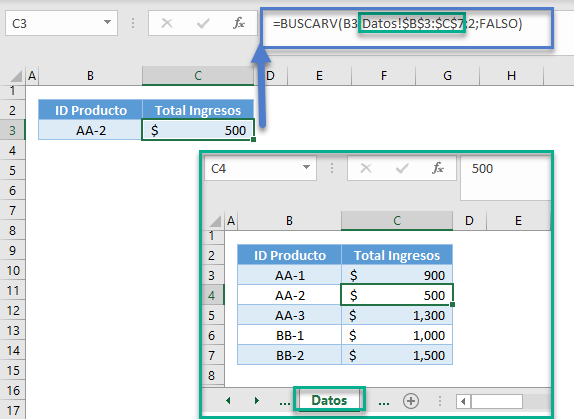This screenshot has width=574, height=419.
Task: Switch to the Datos sheet tab
Action: point(329,400)
